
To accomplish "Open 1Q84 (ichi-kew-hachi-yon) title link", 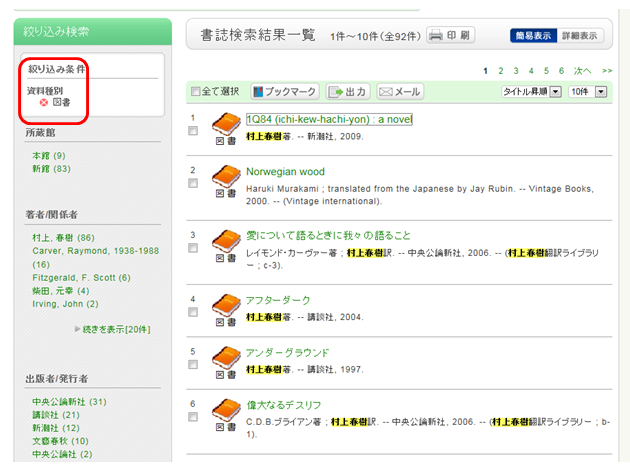I will tap(329, 119).
